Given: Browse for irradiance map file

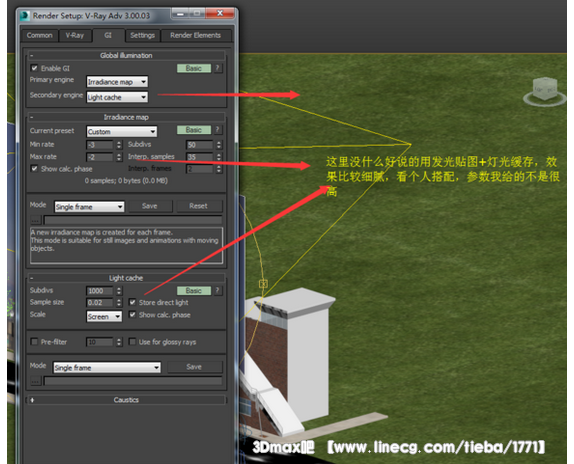Looking at the screenshot, I should pos(35,220).
